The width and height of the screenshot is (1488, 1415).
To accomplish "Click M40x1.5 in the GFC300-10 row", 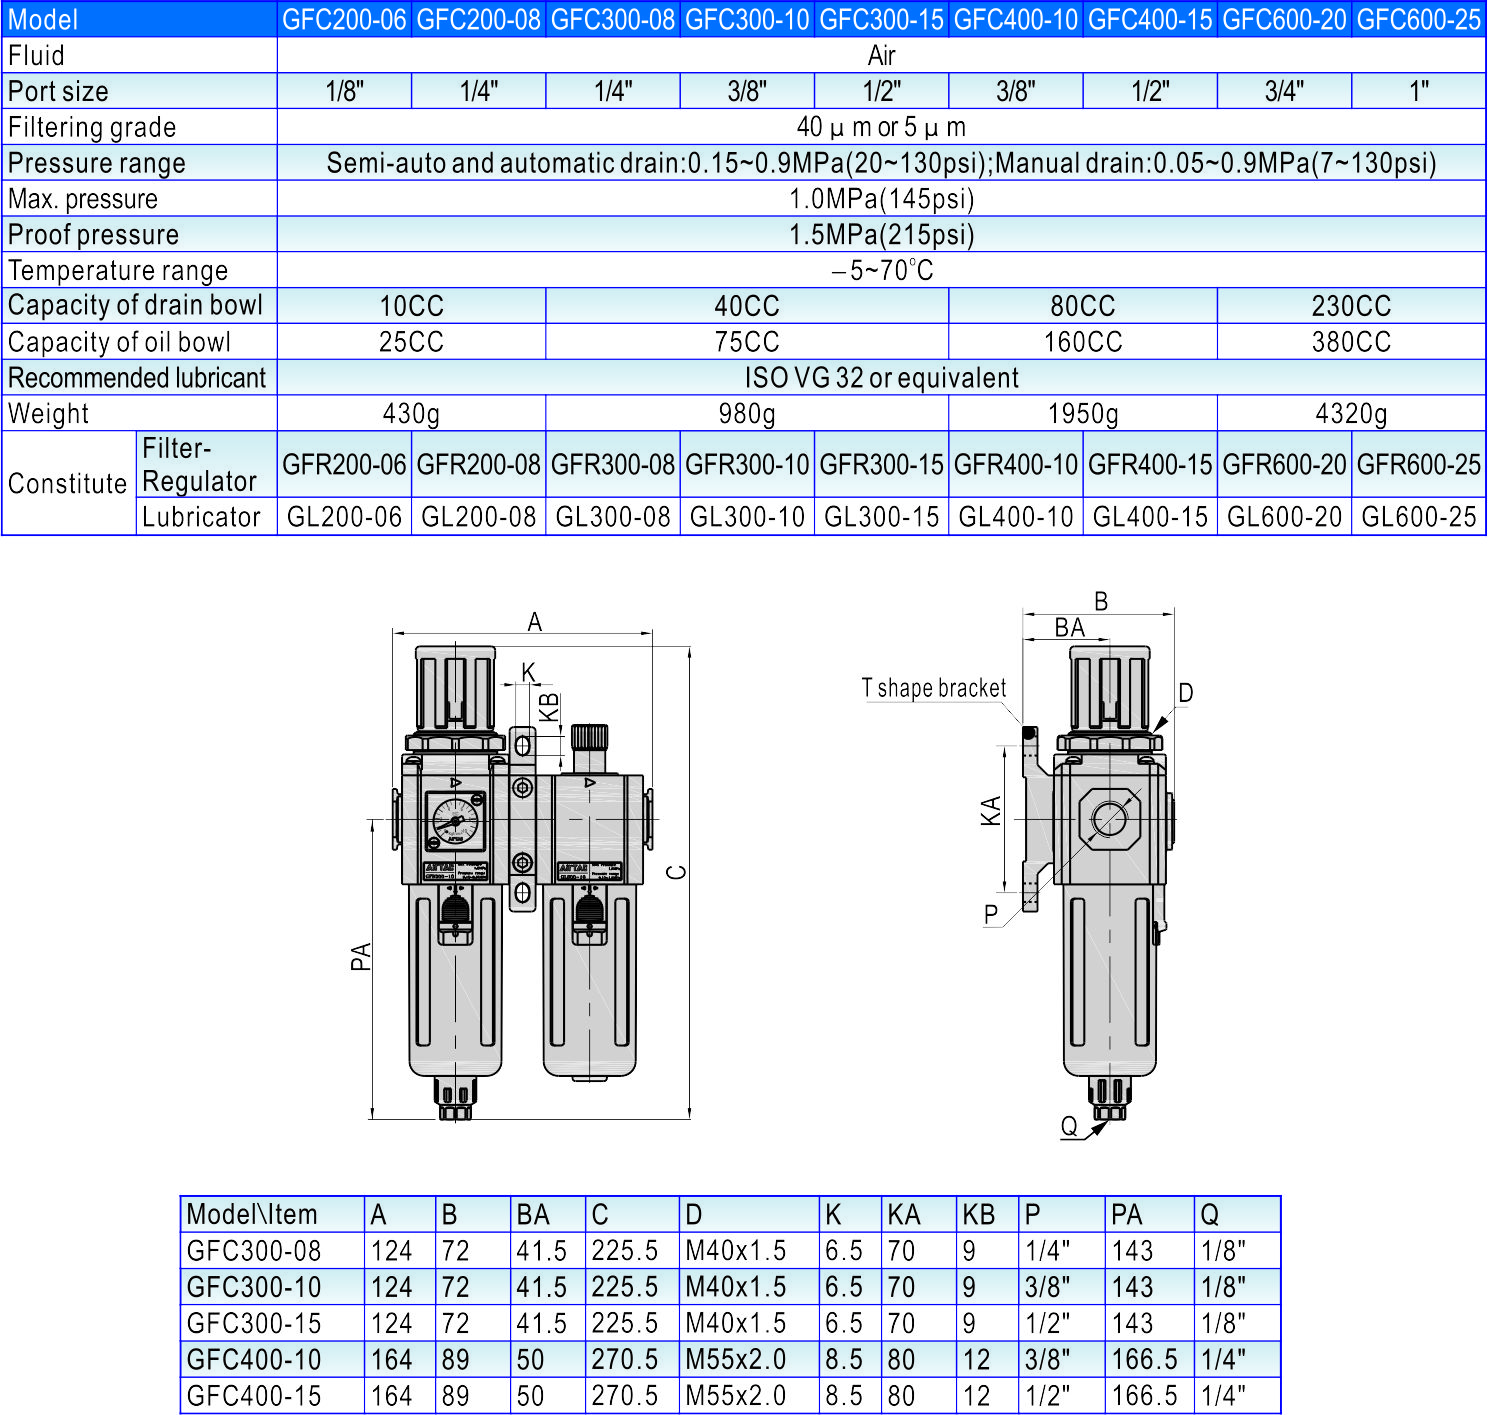I will coord(736,1287).
